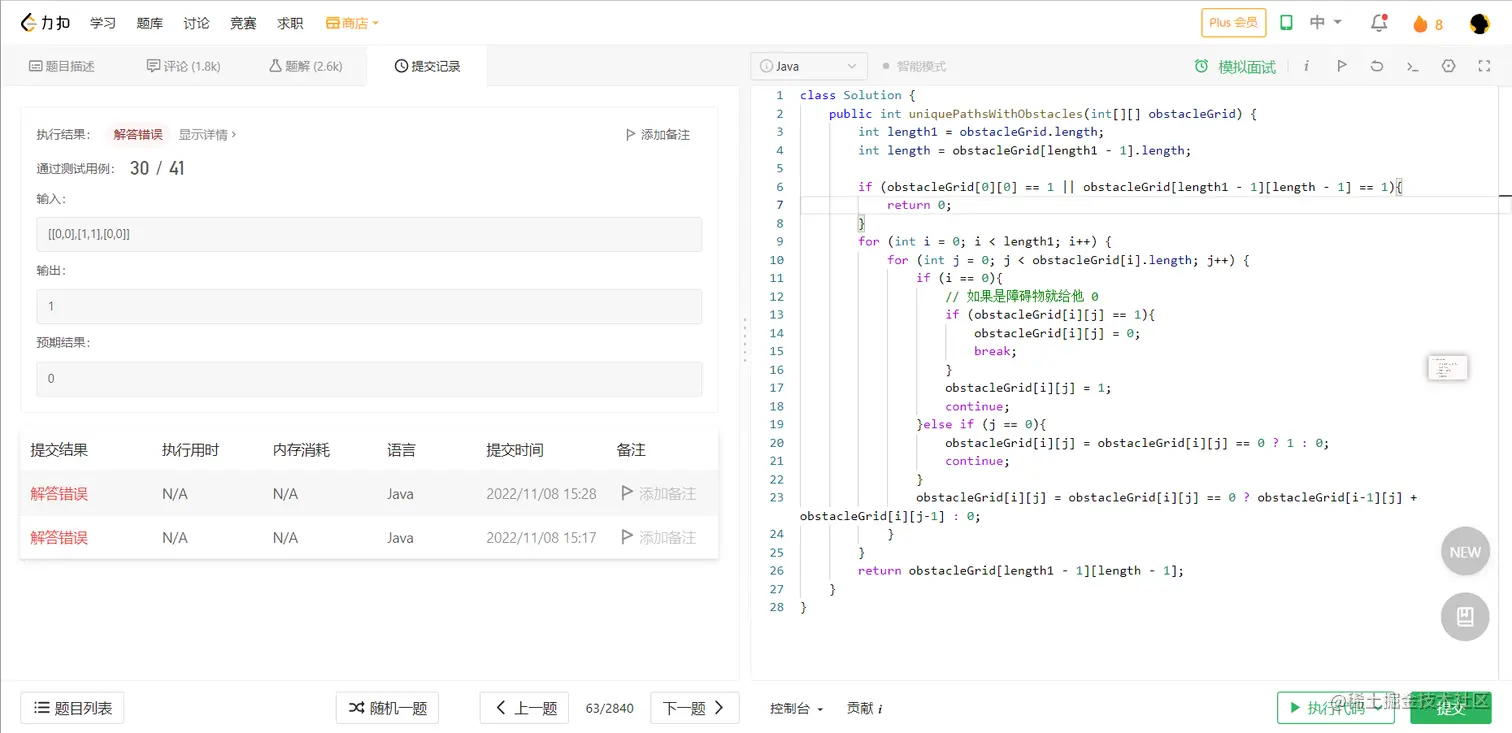Click the 提交时间 column header
Image resolution: width=1512 pixels, height=733 pixels.
515,450
